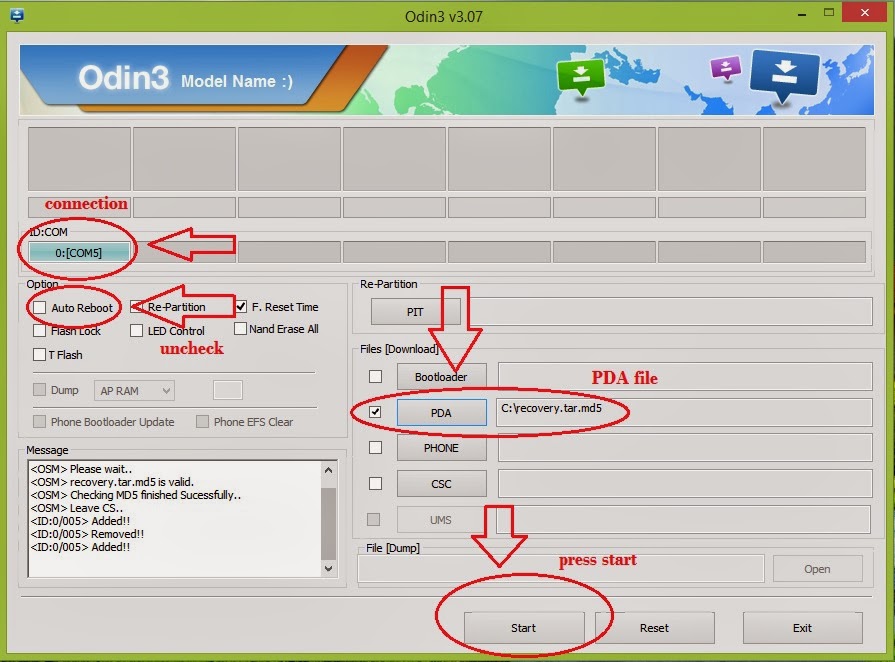
Task: Click the PDA file button
Action: 441,413
